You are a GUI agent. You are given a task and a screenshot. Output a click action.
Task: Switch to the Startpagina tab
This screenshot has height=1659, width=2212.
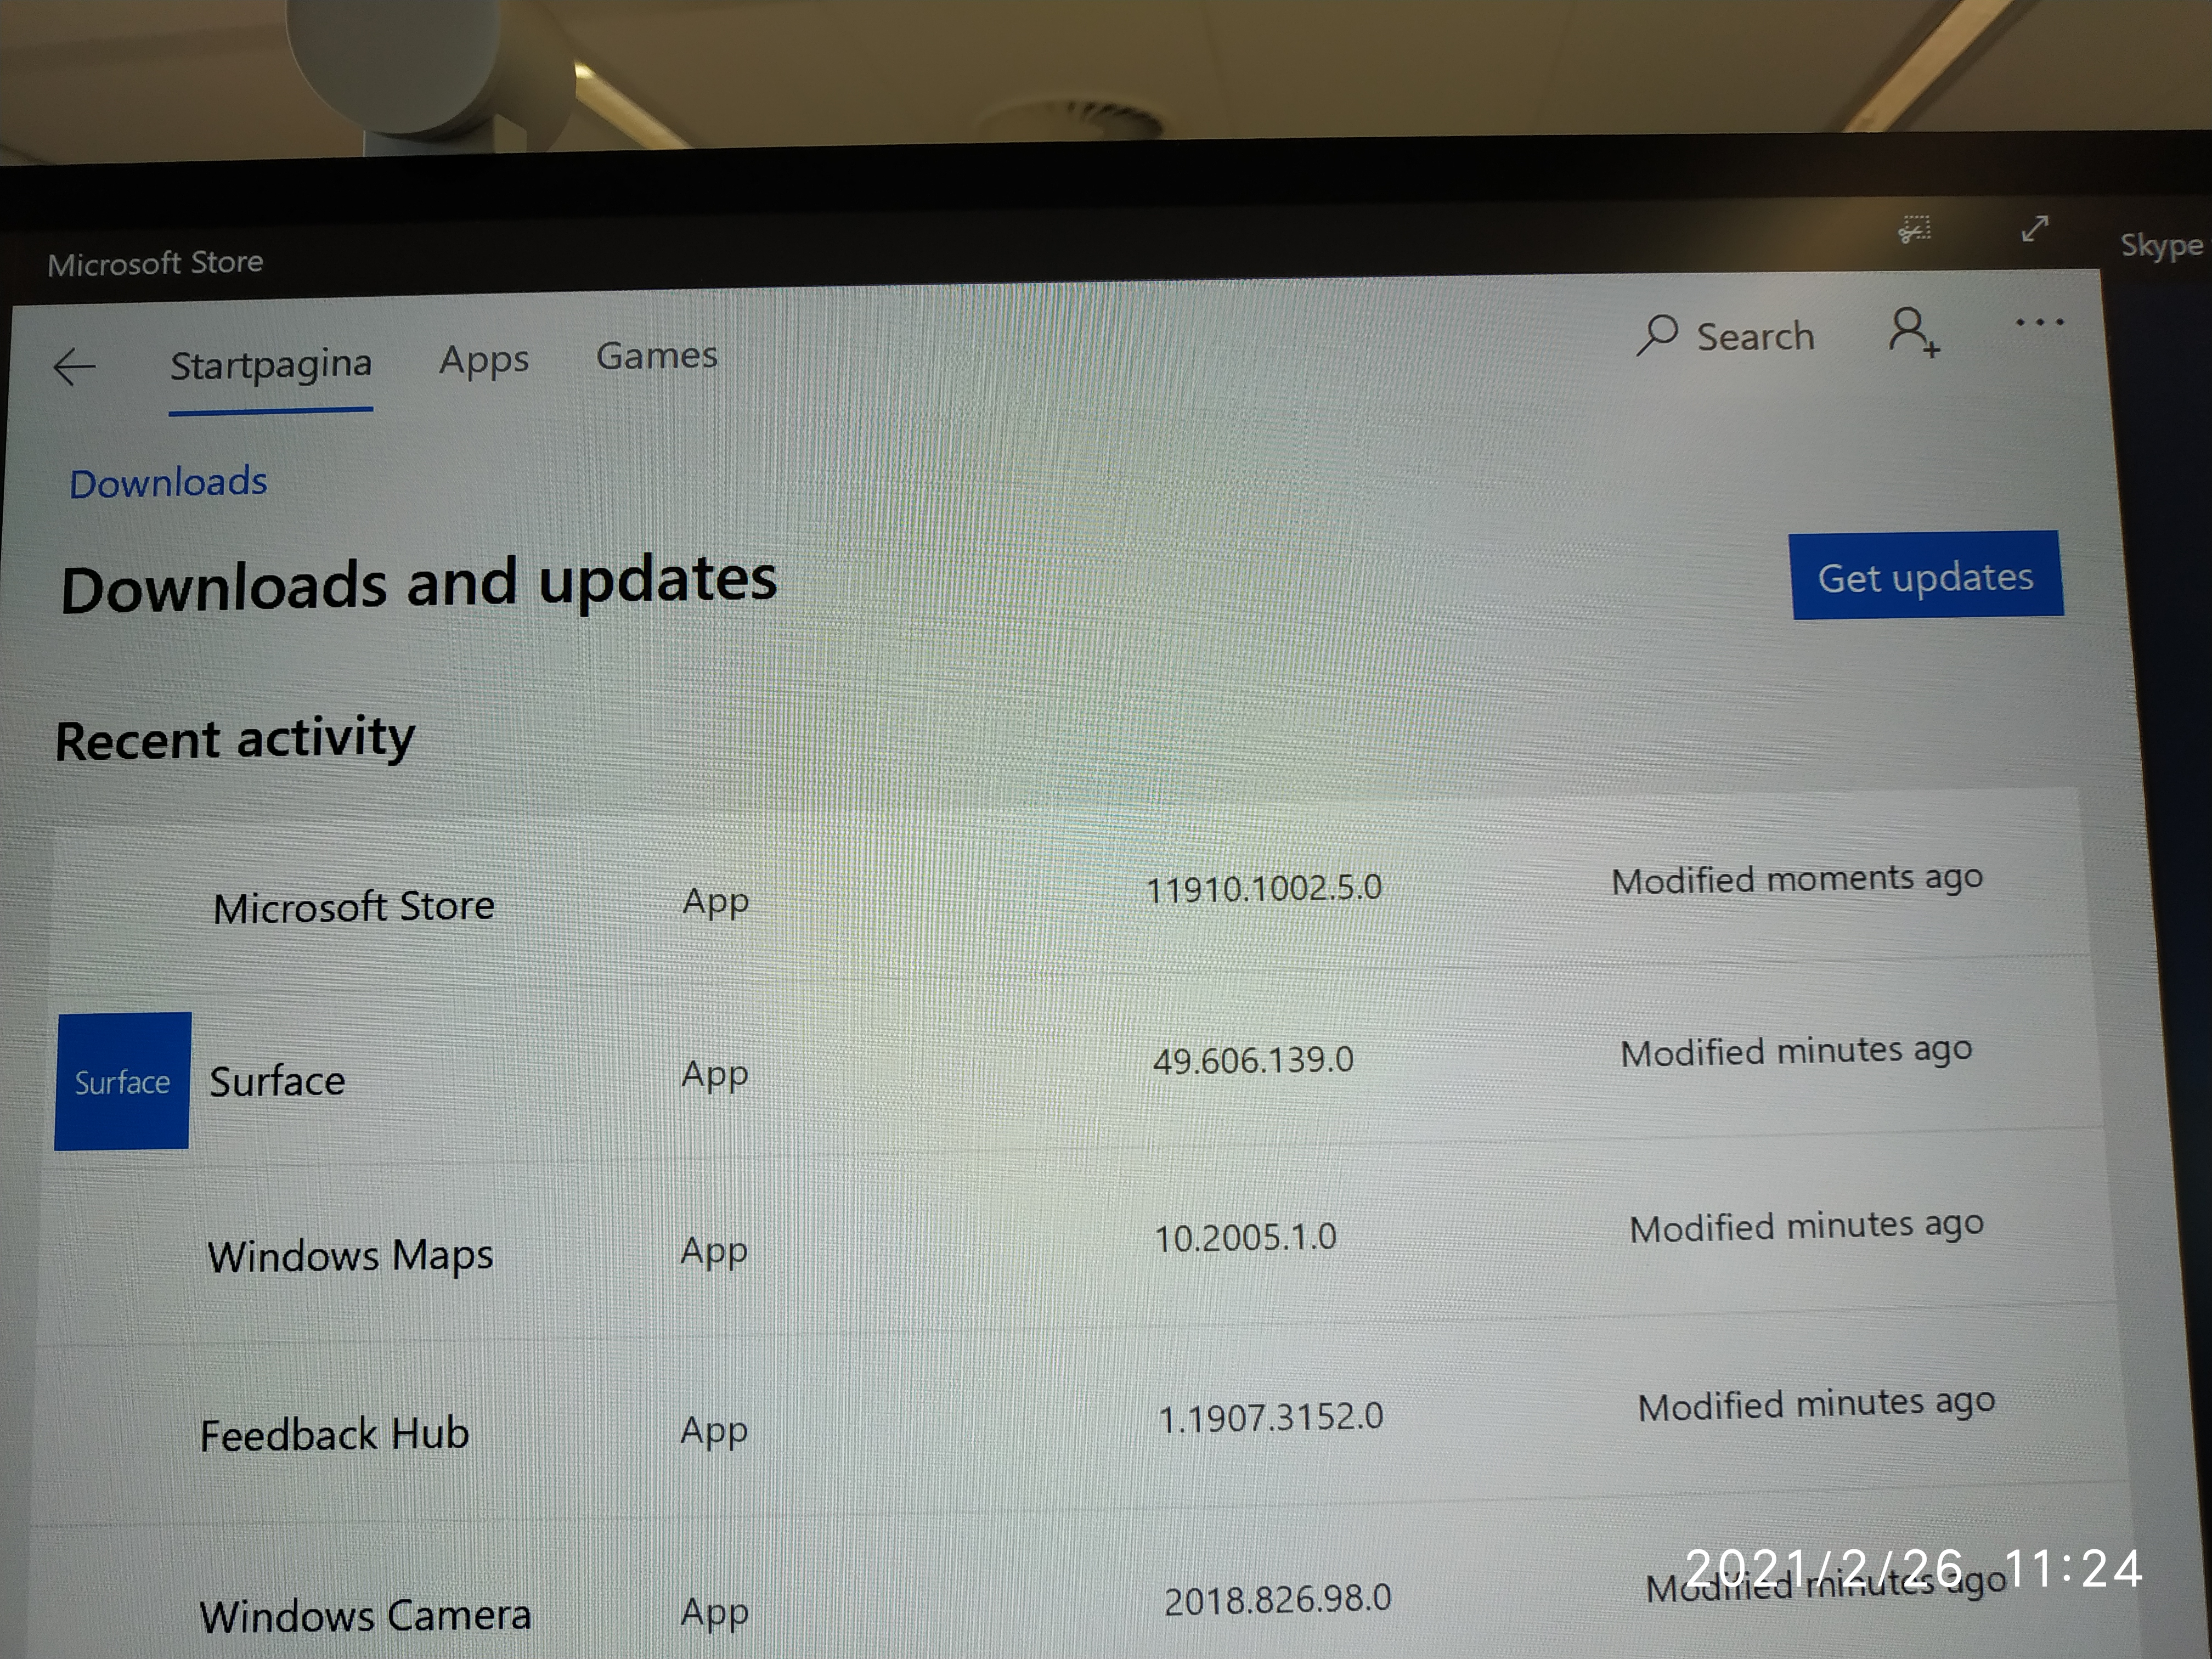tap(270, 365)
